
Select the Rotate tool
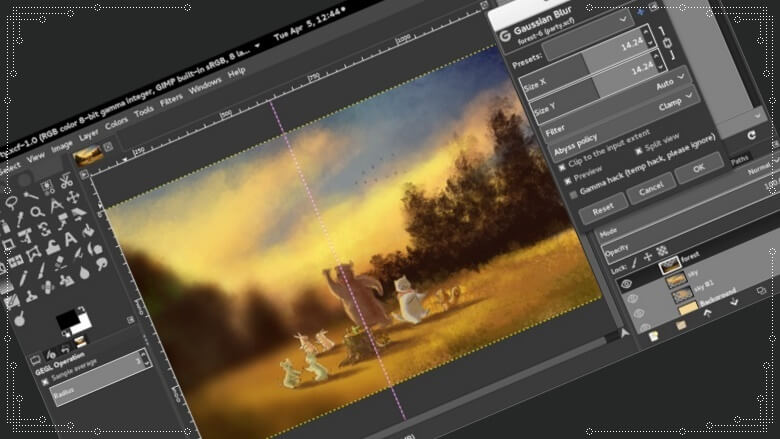click(45, 229)
